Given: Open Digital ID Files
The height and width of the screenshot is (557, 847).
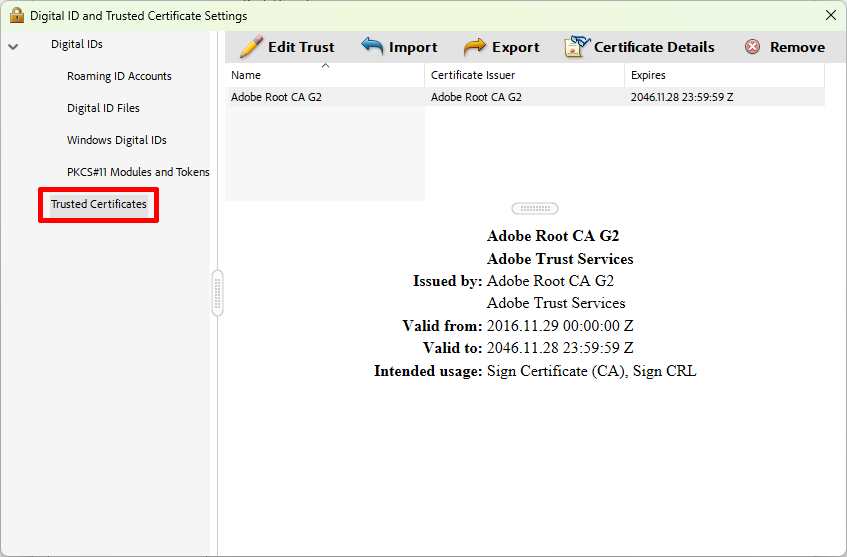Looking at the screenshot, I should pos(103,108).
